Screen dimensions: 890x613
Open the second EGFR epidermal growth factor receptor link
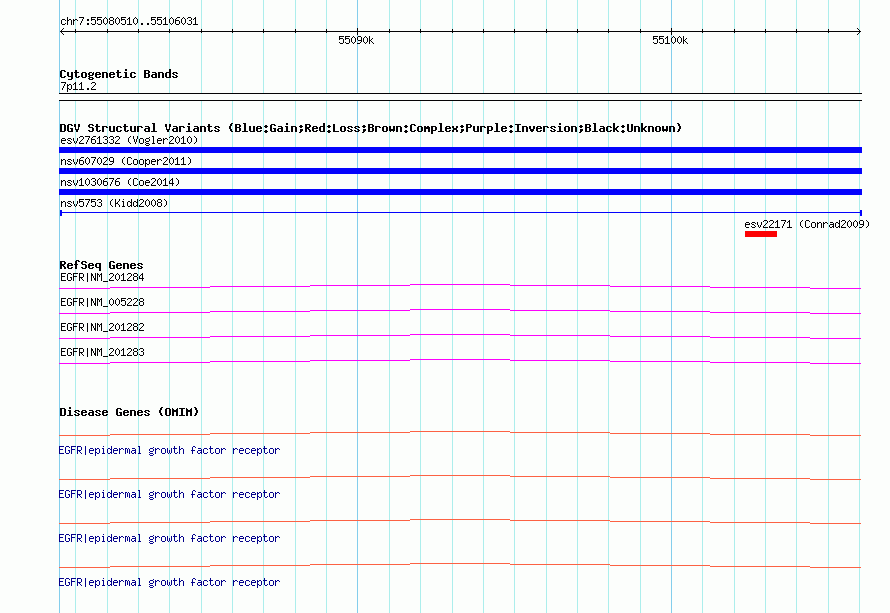pos(169,495)
